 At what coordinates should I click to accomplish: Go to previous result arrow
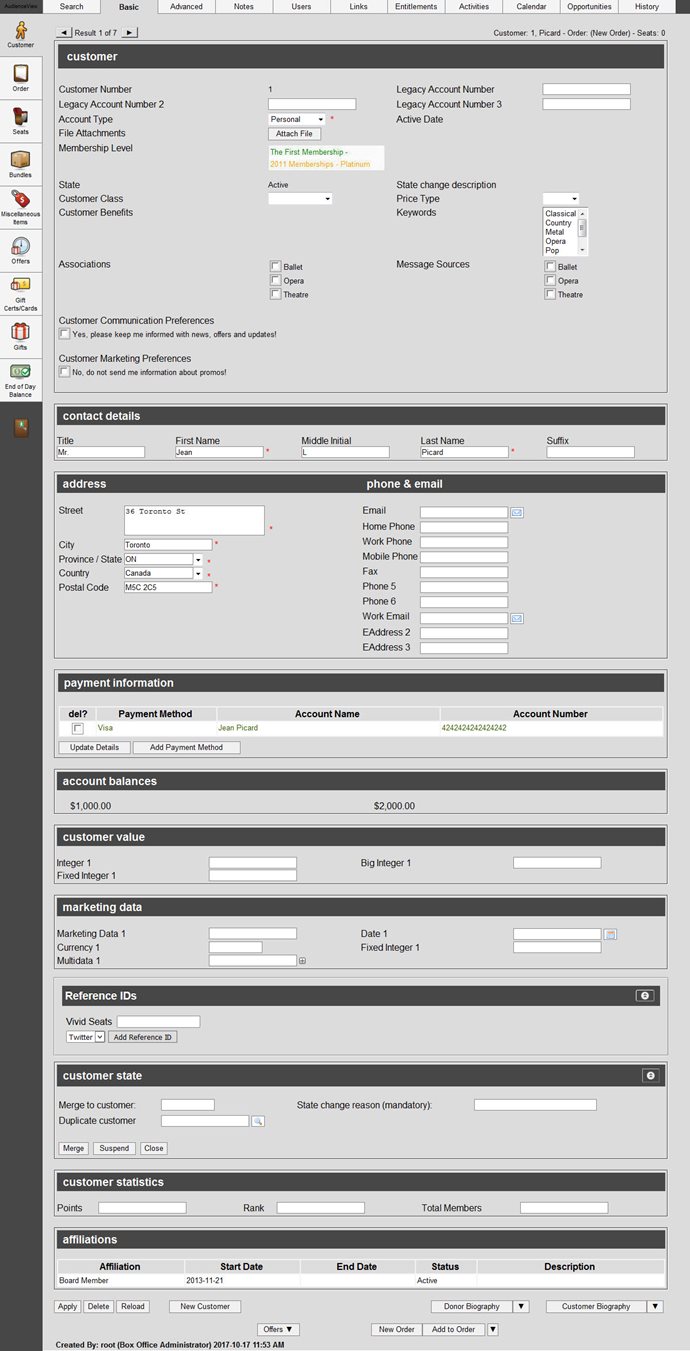[x=64, y=33]
